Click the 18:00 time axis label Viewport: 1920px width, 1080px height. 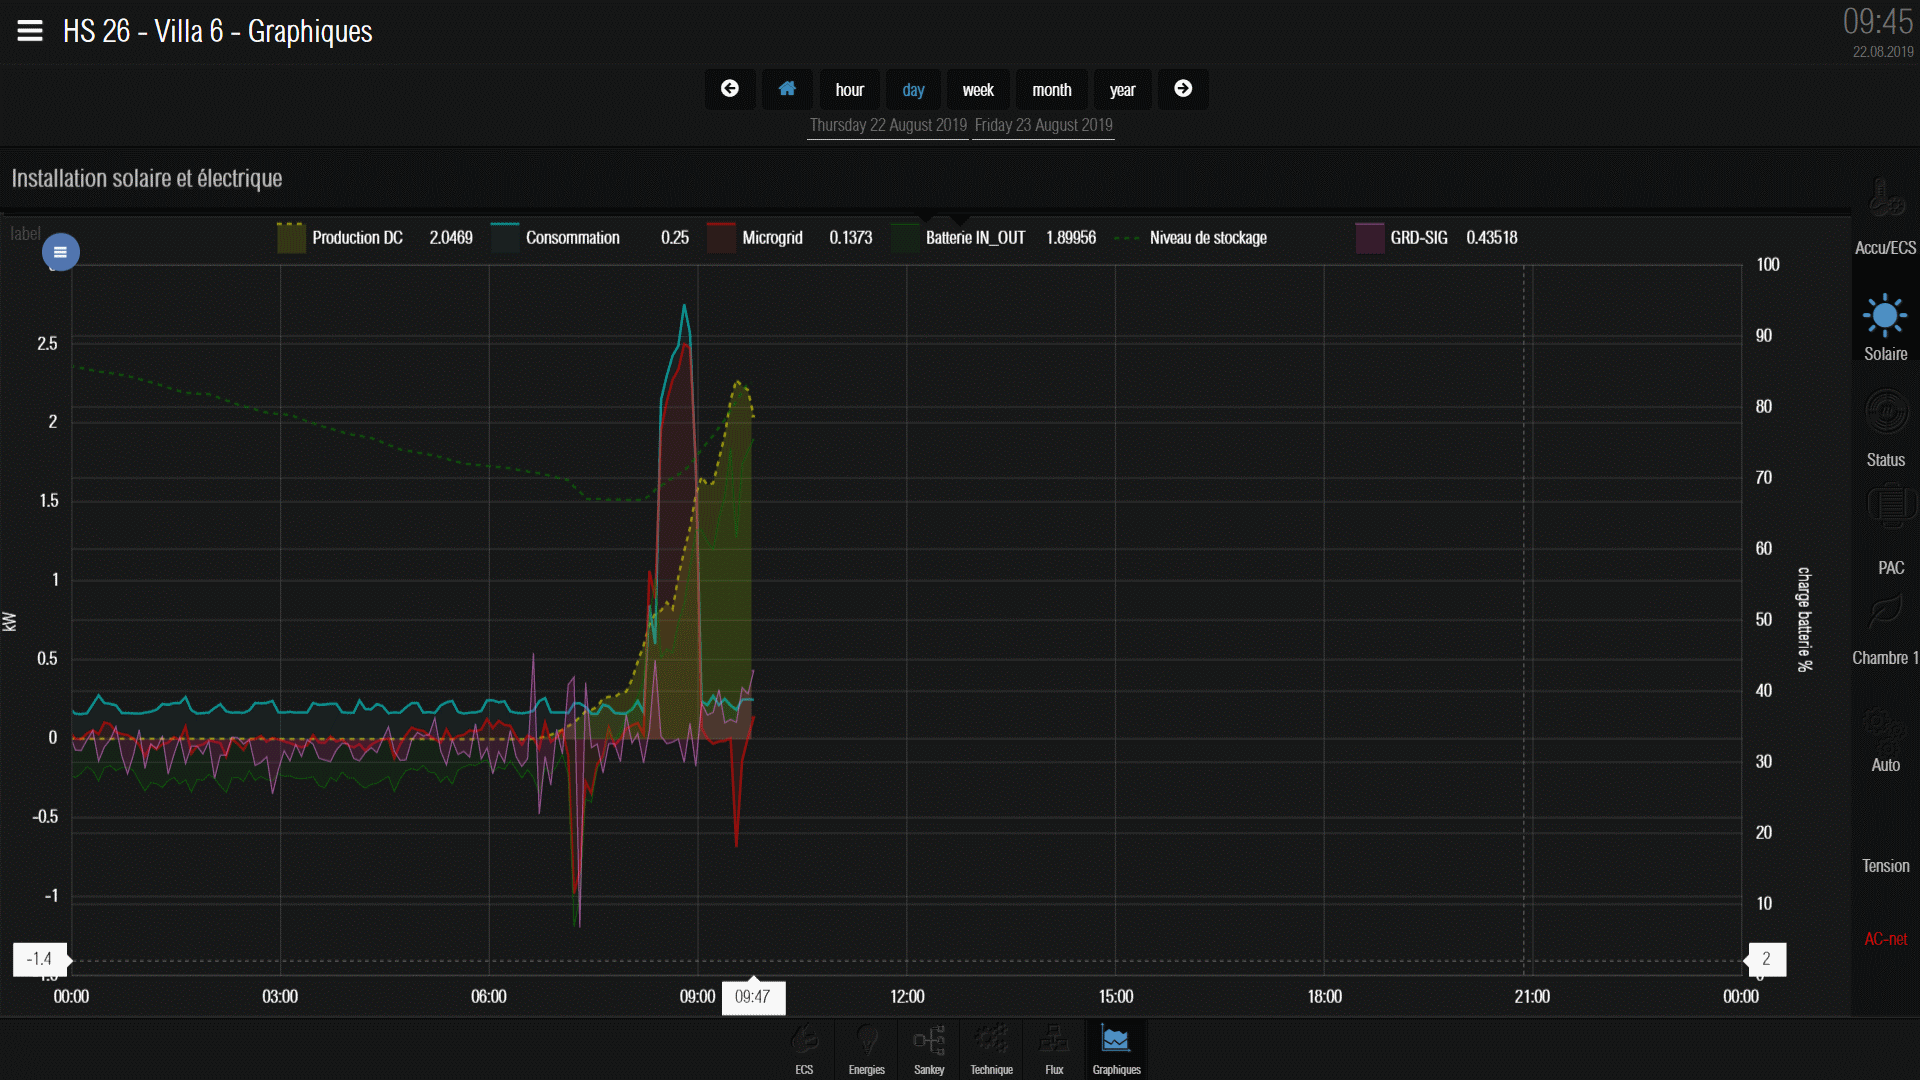pos(1324,997)
